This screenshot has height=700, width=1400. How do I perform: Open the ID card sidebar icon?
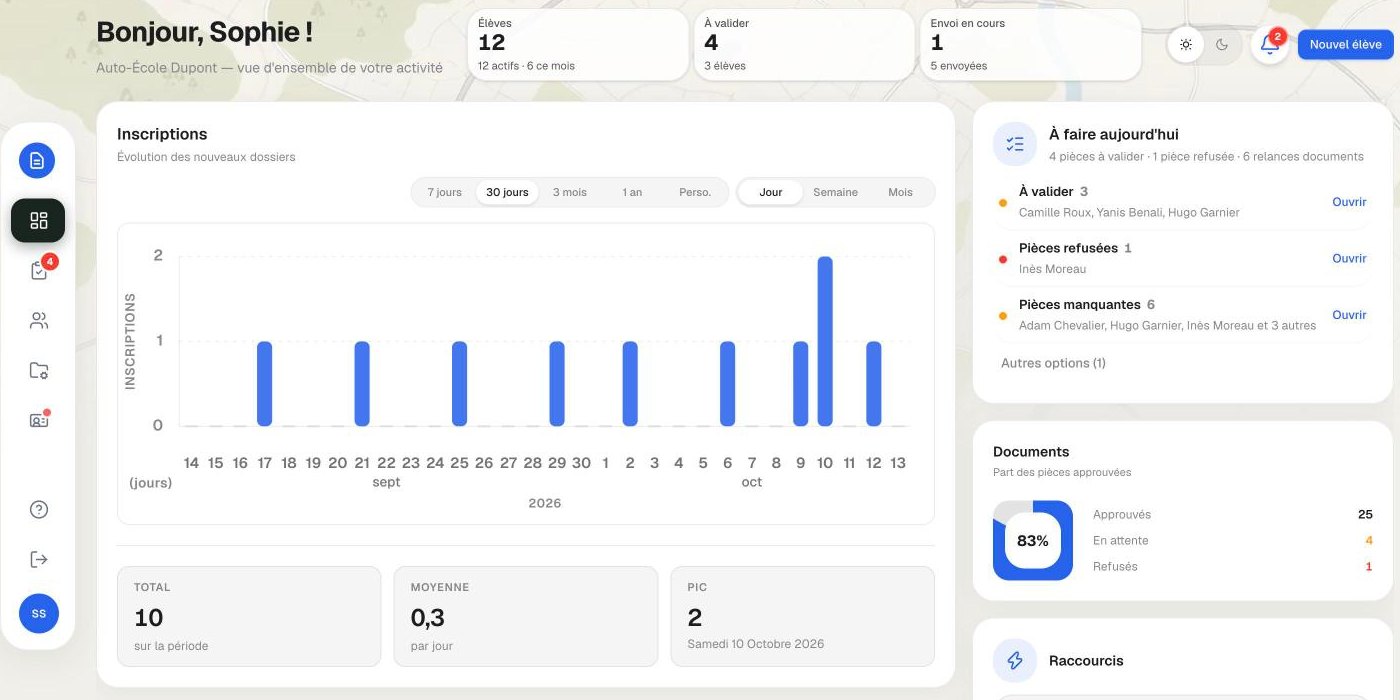(x=39, y=421)
